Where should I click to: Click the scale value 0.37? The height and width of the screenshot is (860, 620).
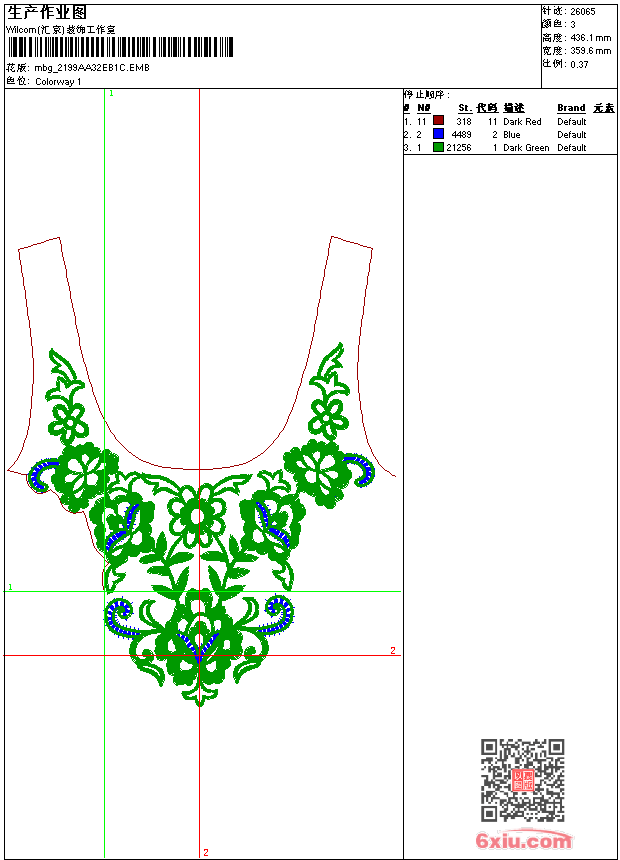pyautogui.click(x=579, y=64)
